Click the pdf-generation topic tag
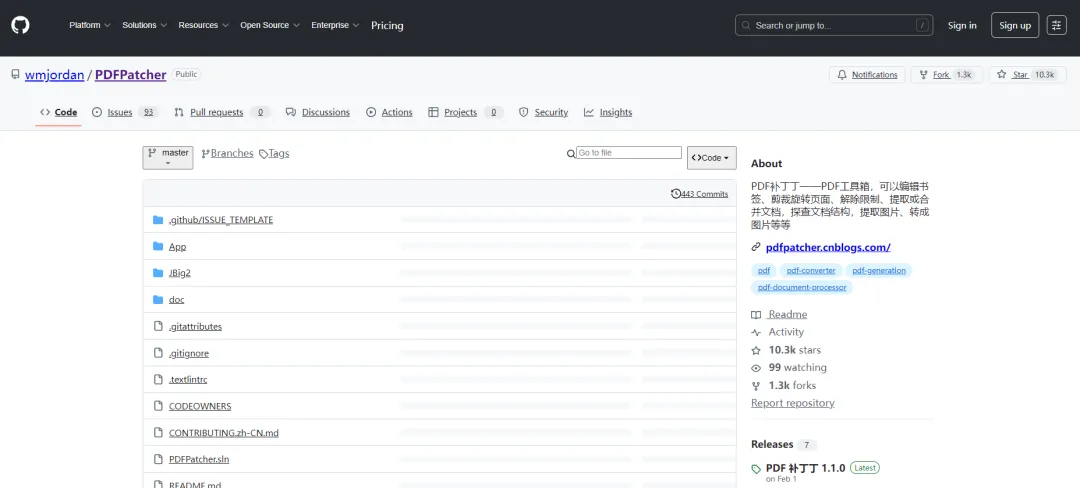Viewport: 1080px width, 488px height. pos(879,270)
